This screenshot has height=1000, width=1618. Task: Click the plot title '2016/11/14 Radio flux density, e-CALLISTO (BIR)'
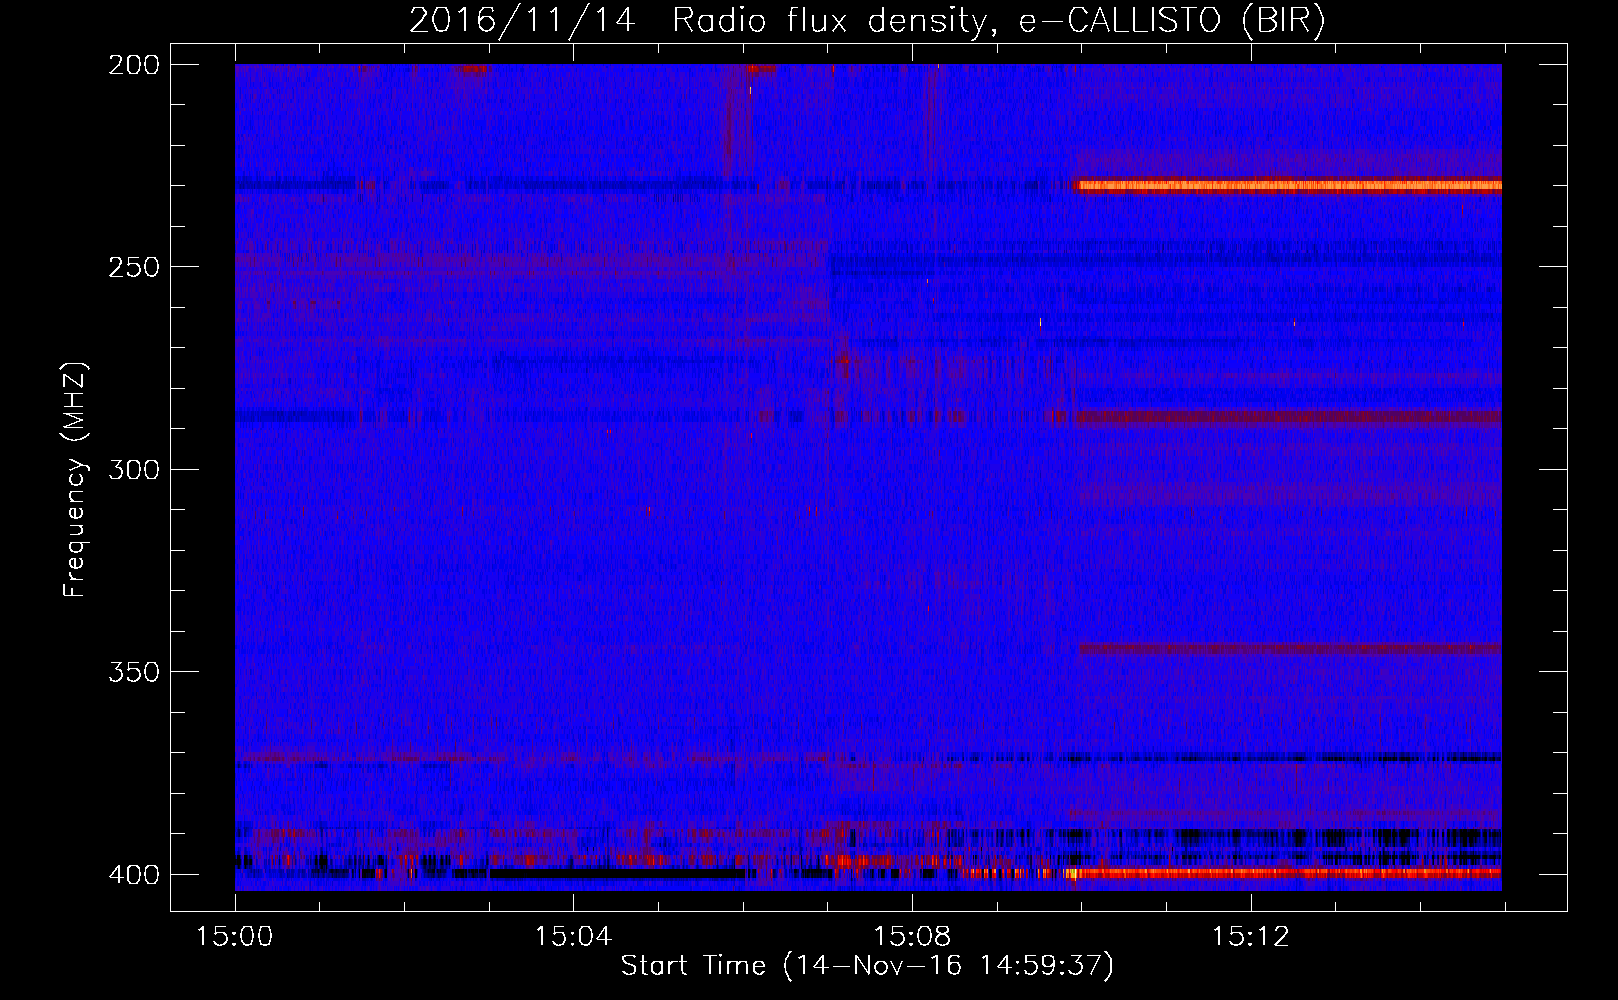(x=867, y=20)
